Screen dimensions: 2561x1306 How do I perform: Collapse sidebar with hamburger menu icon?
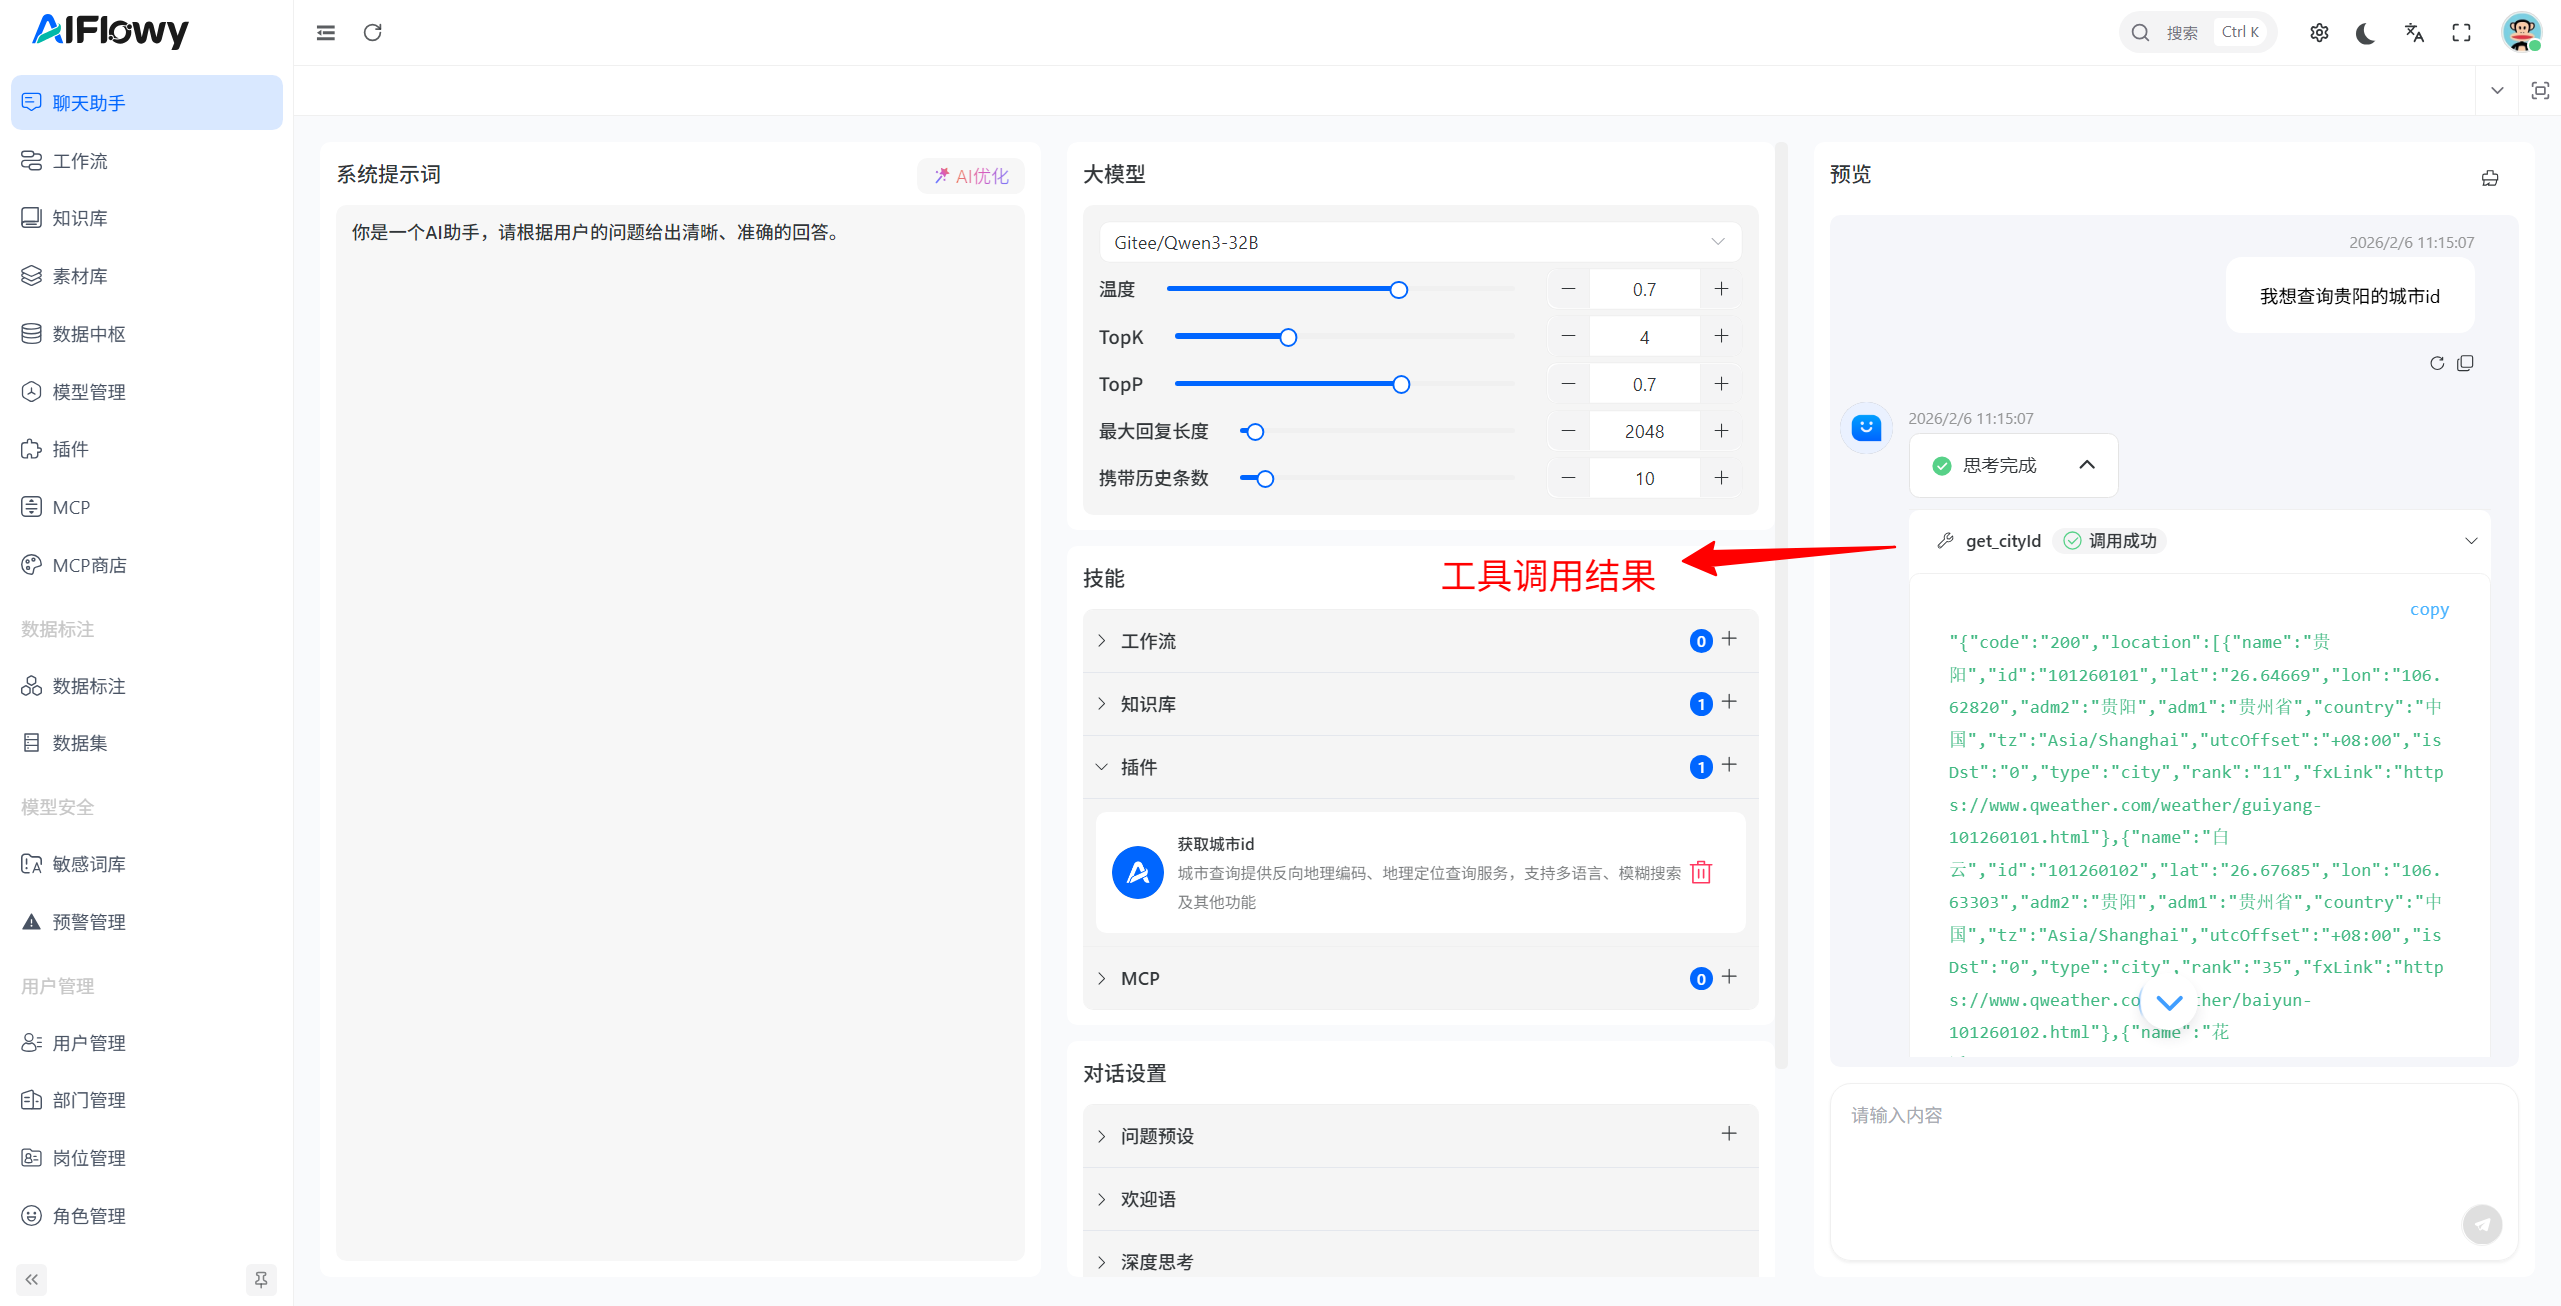click(326, 33)
